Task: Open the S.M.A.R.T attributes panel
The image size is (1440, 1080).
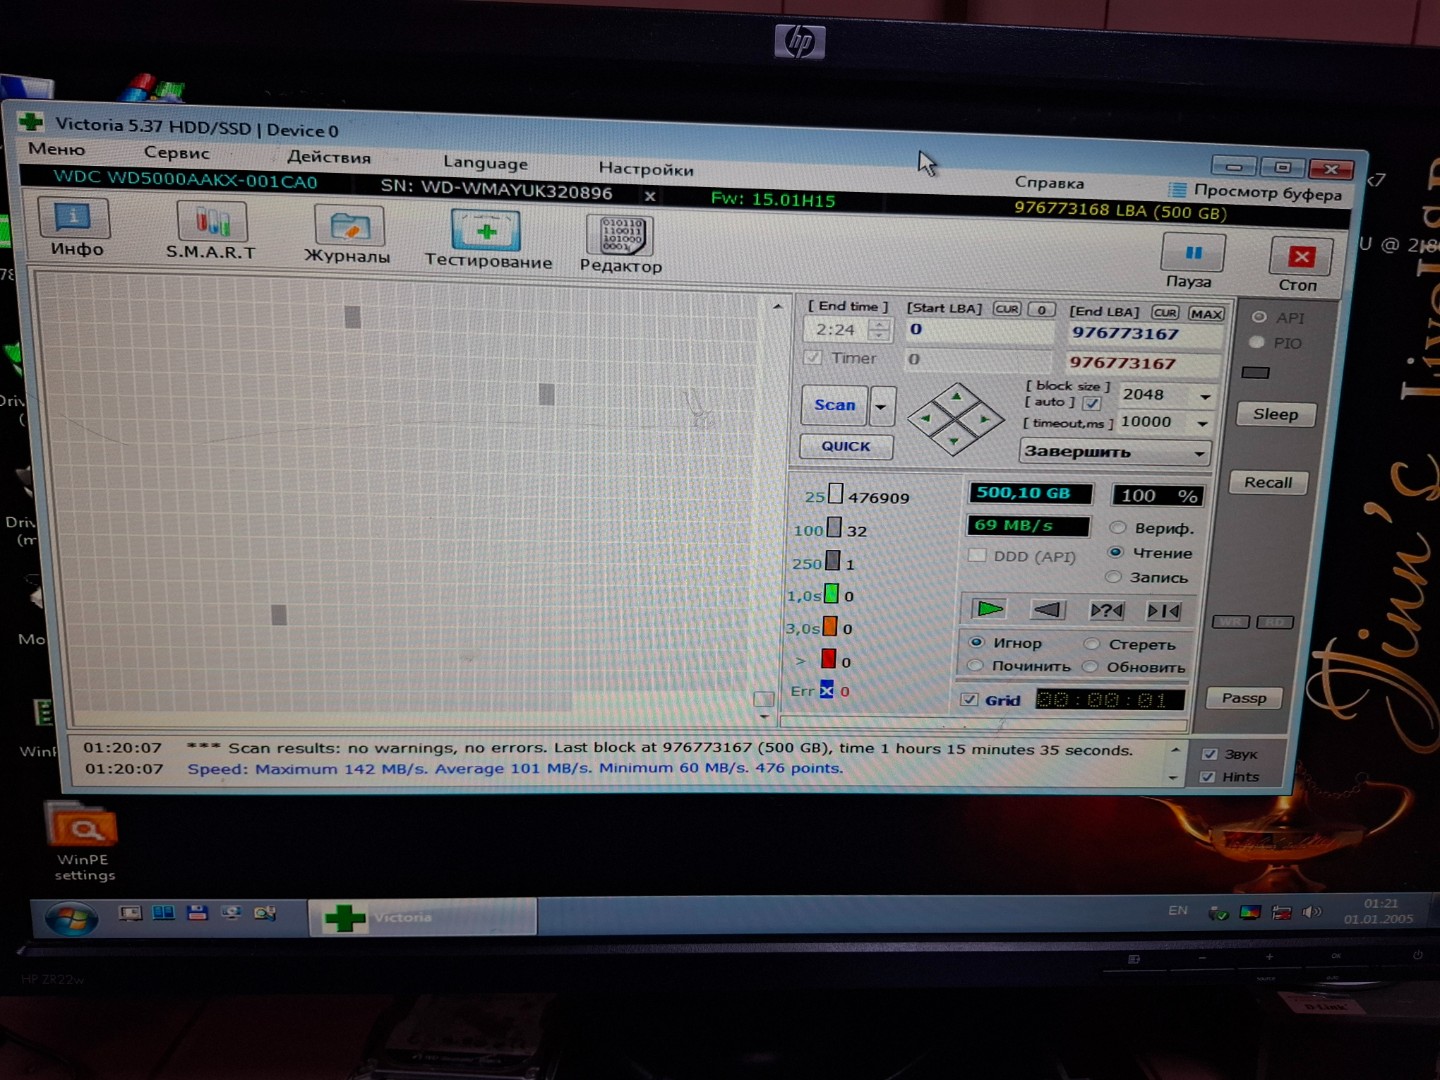Action: (x=211, y=232)
